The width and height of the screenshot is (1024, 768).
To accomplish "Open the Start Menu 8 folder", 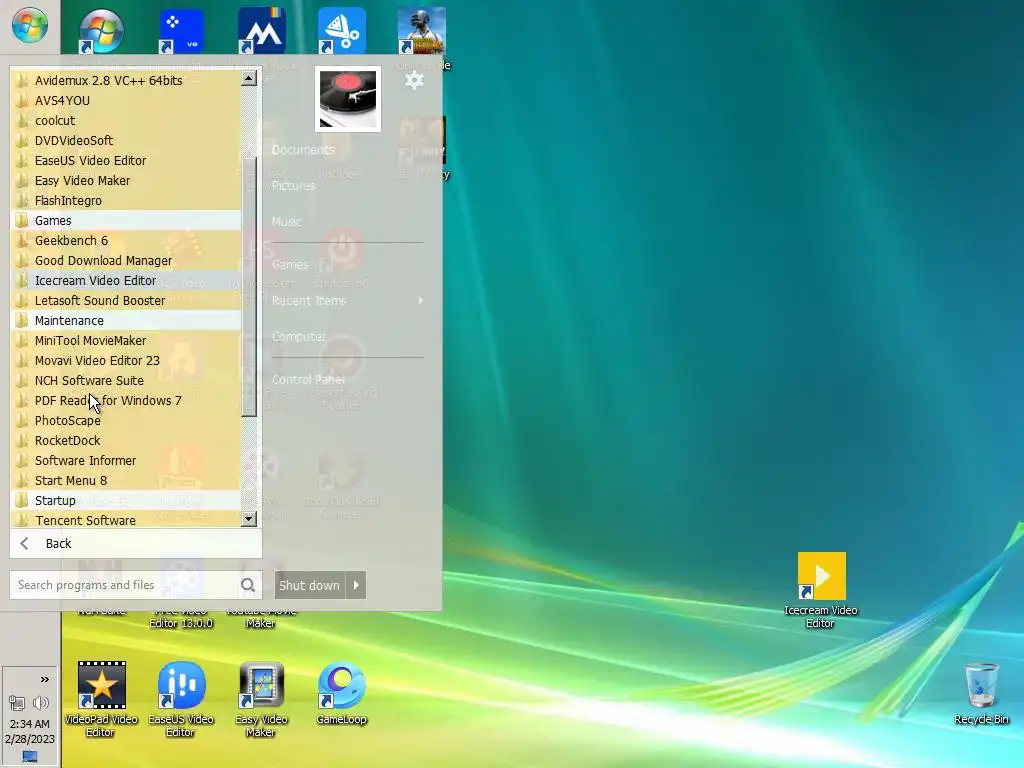I will pos(126,481).
